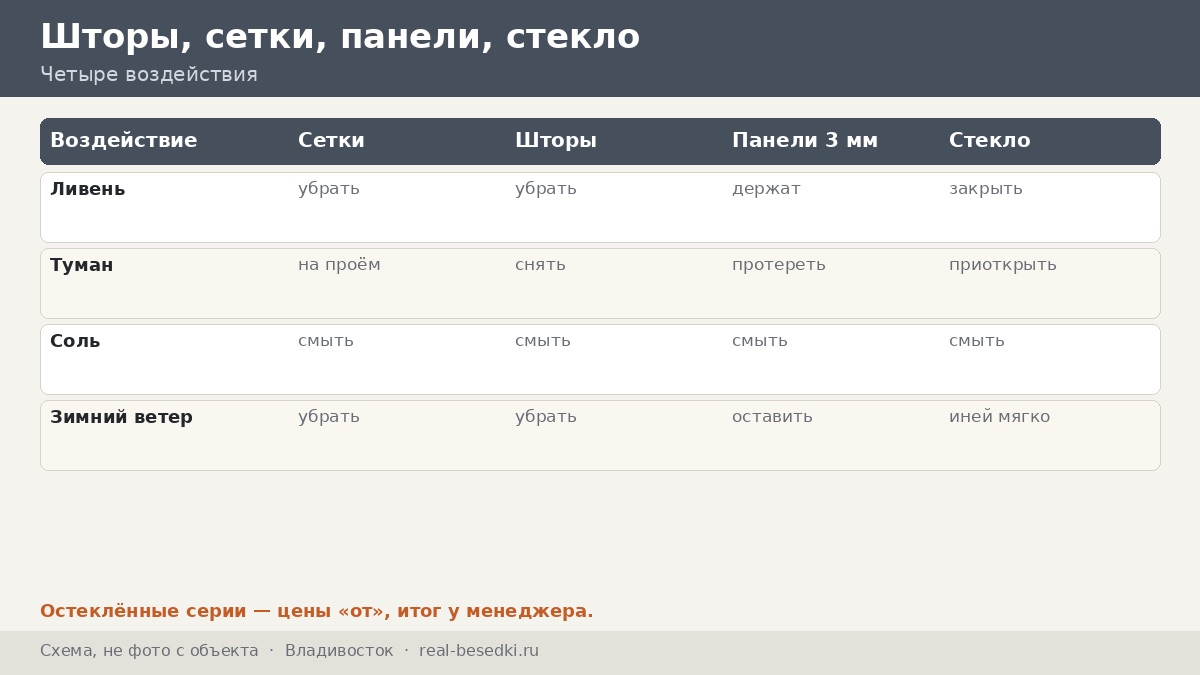1200x675 pixels.
Task: Click "смыть" under Сетки in the Соль row
Action: pyautogui.click(x=326, y=341)
